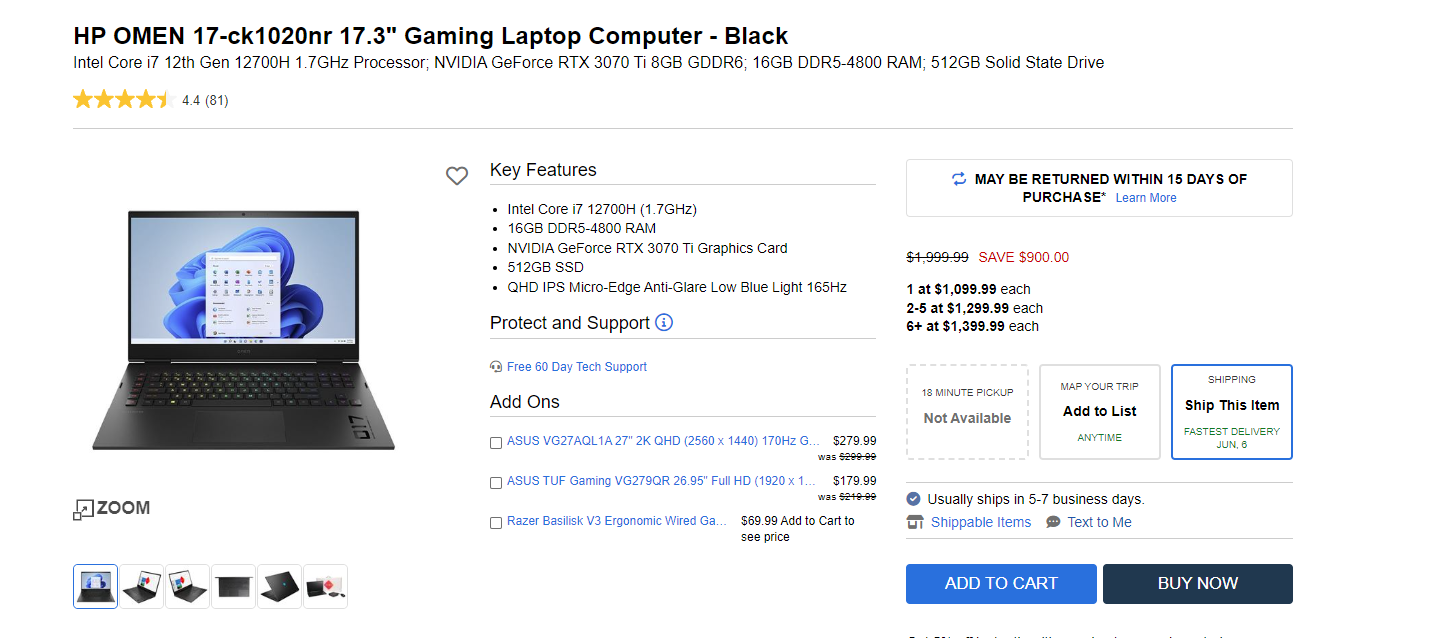View the laptop rear lid thumbnail
Screen dimensions: 1453x638
point(279,586)
